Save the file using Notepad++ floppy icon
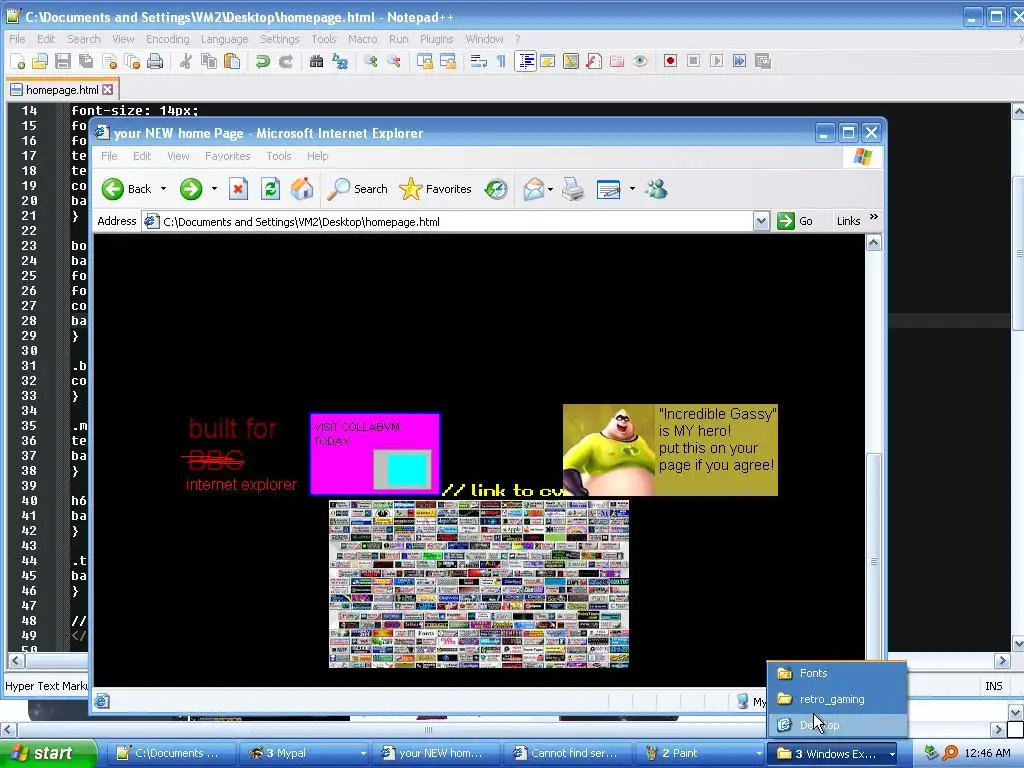 (63, 61)
